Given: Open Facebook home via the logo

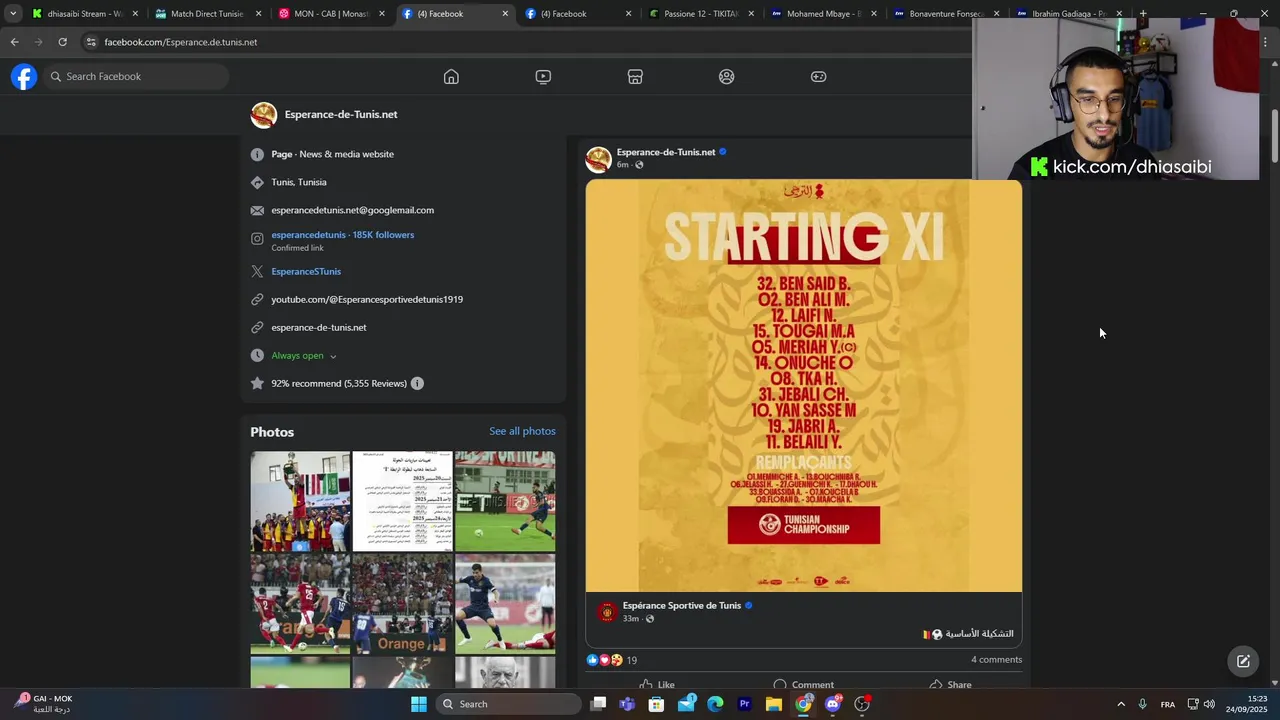Looking at the screenshot, I should 24,76.
